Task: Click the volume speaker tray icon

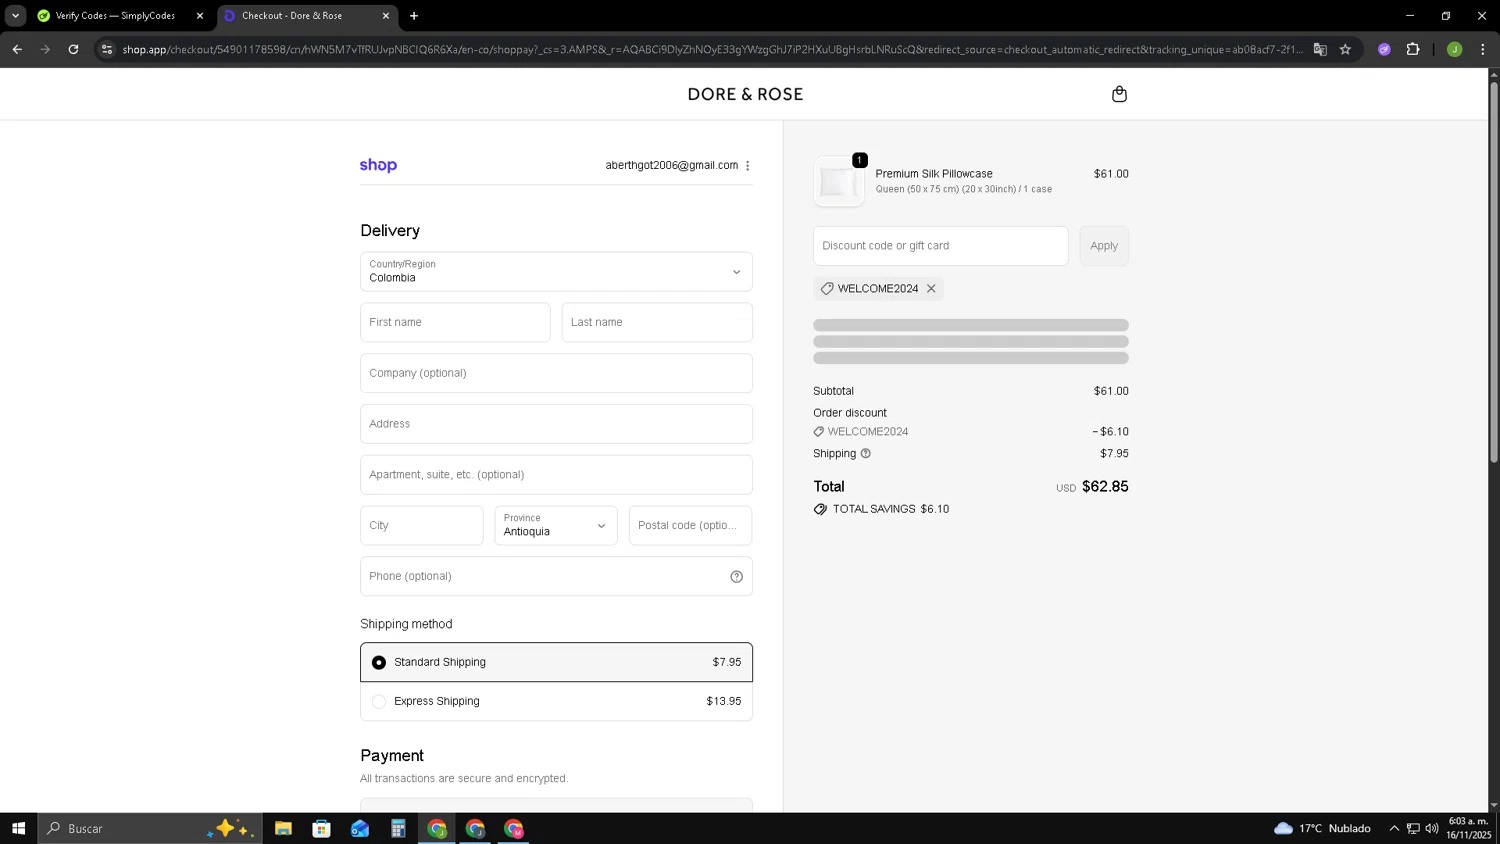Action: pos(1432,828)
